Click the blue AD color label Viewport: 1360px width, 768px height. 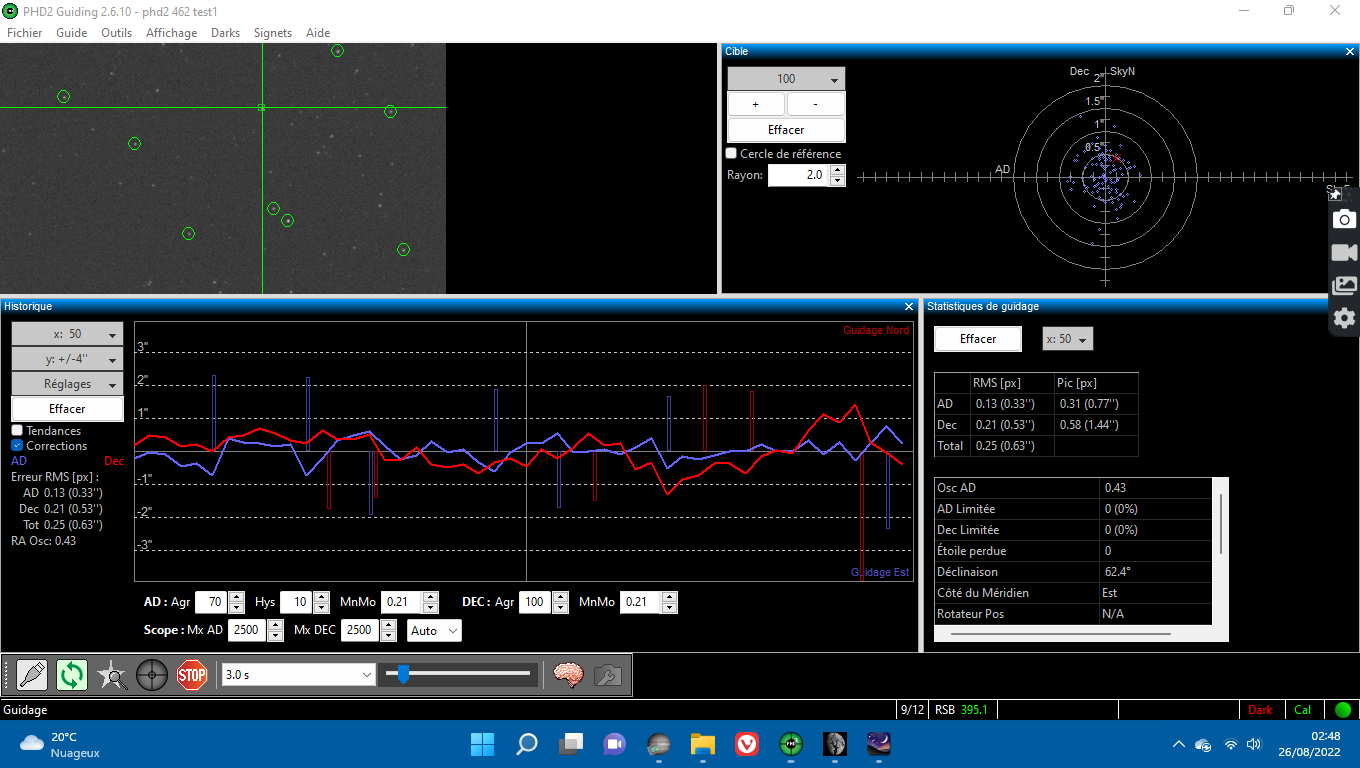(19, 461)
